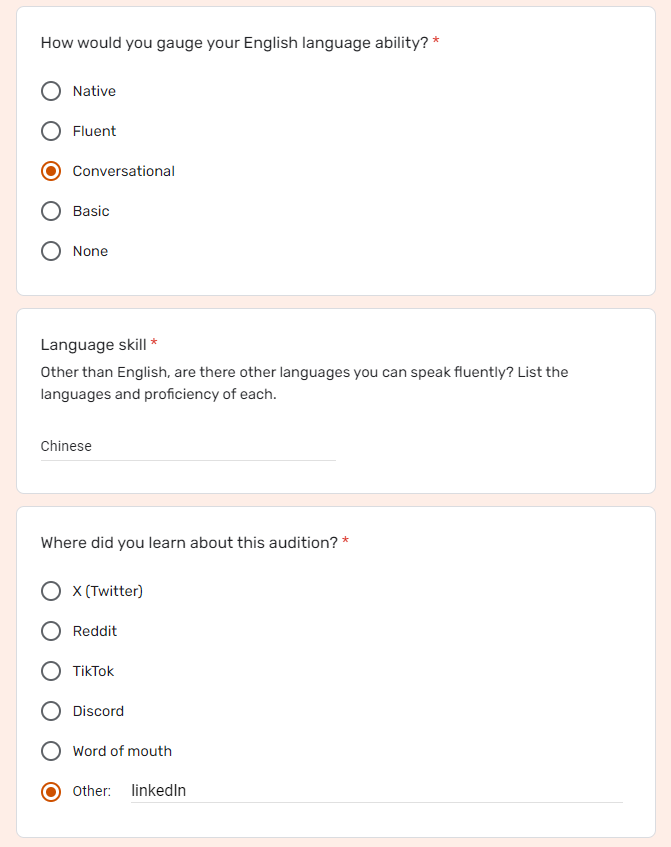This screenshot has width=671, height=847.
Task: Select the Native radio option
Action: [x=51, y=91]
